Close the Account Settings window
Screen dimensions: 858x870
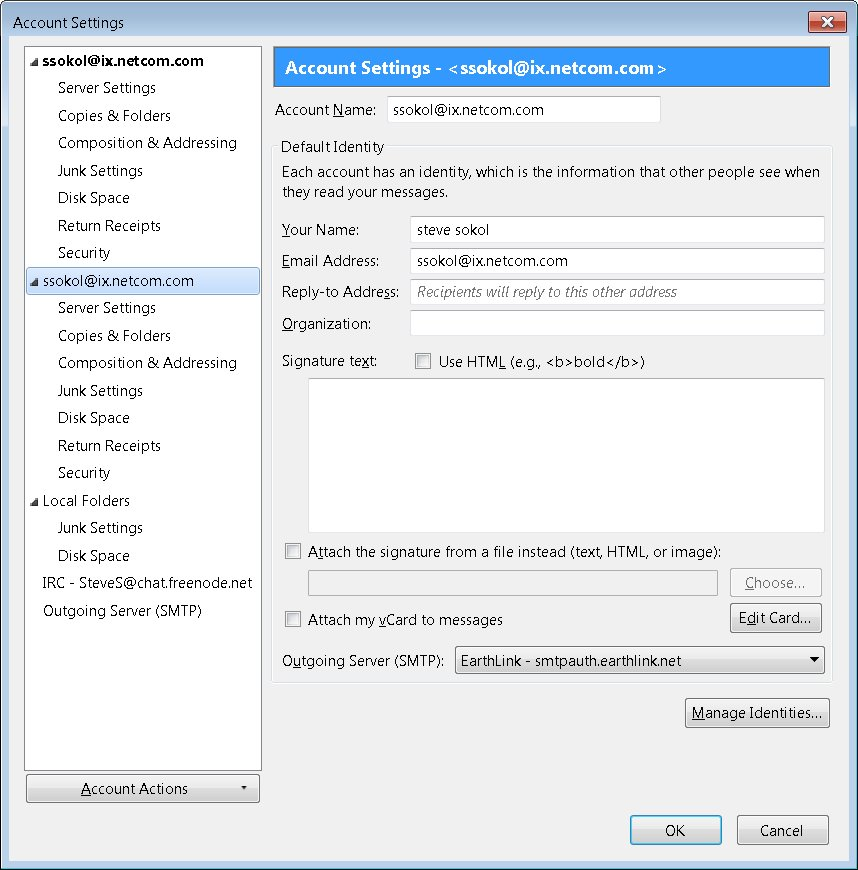point(827,22)
